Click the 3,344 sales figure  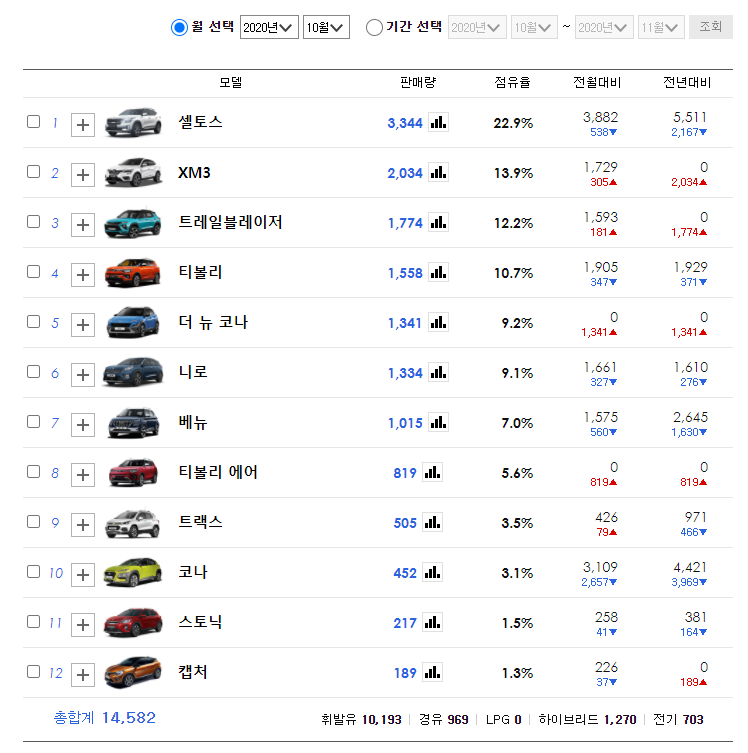tap(405, 123)
